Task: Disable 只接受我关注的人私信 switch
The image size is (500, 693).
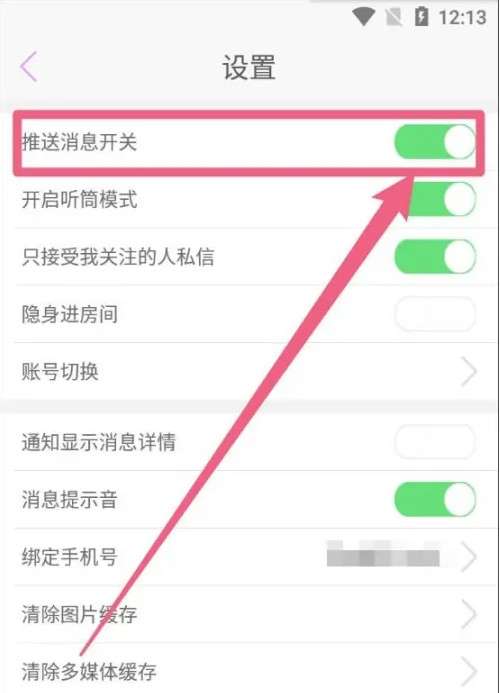Action: (x=435, y=256)
